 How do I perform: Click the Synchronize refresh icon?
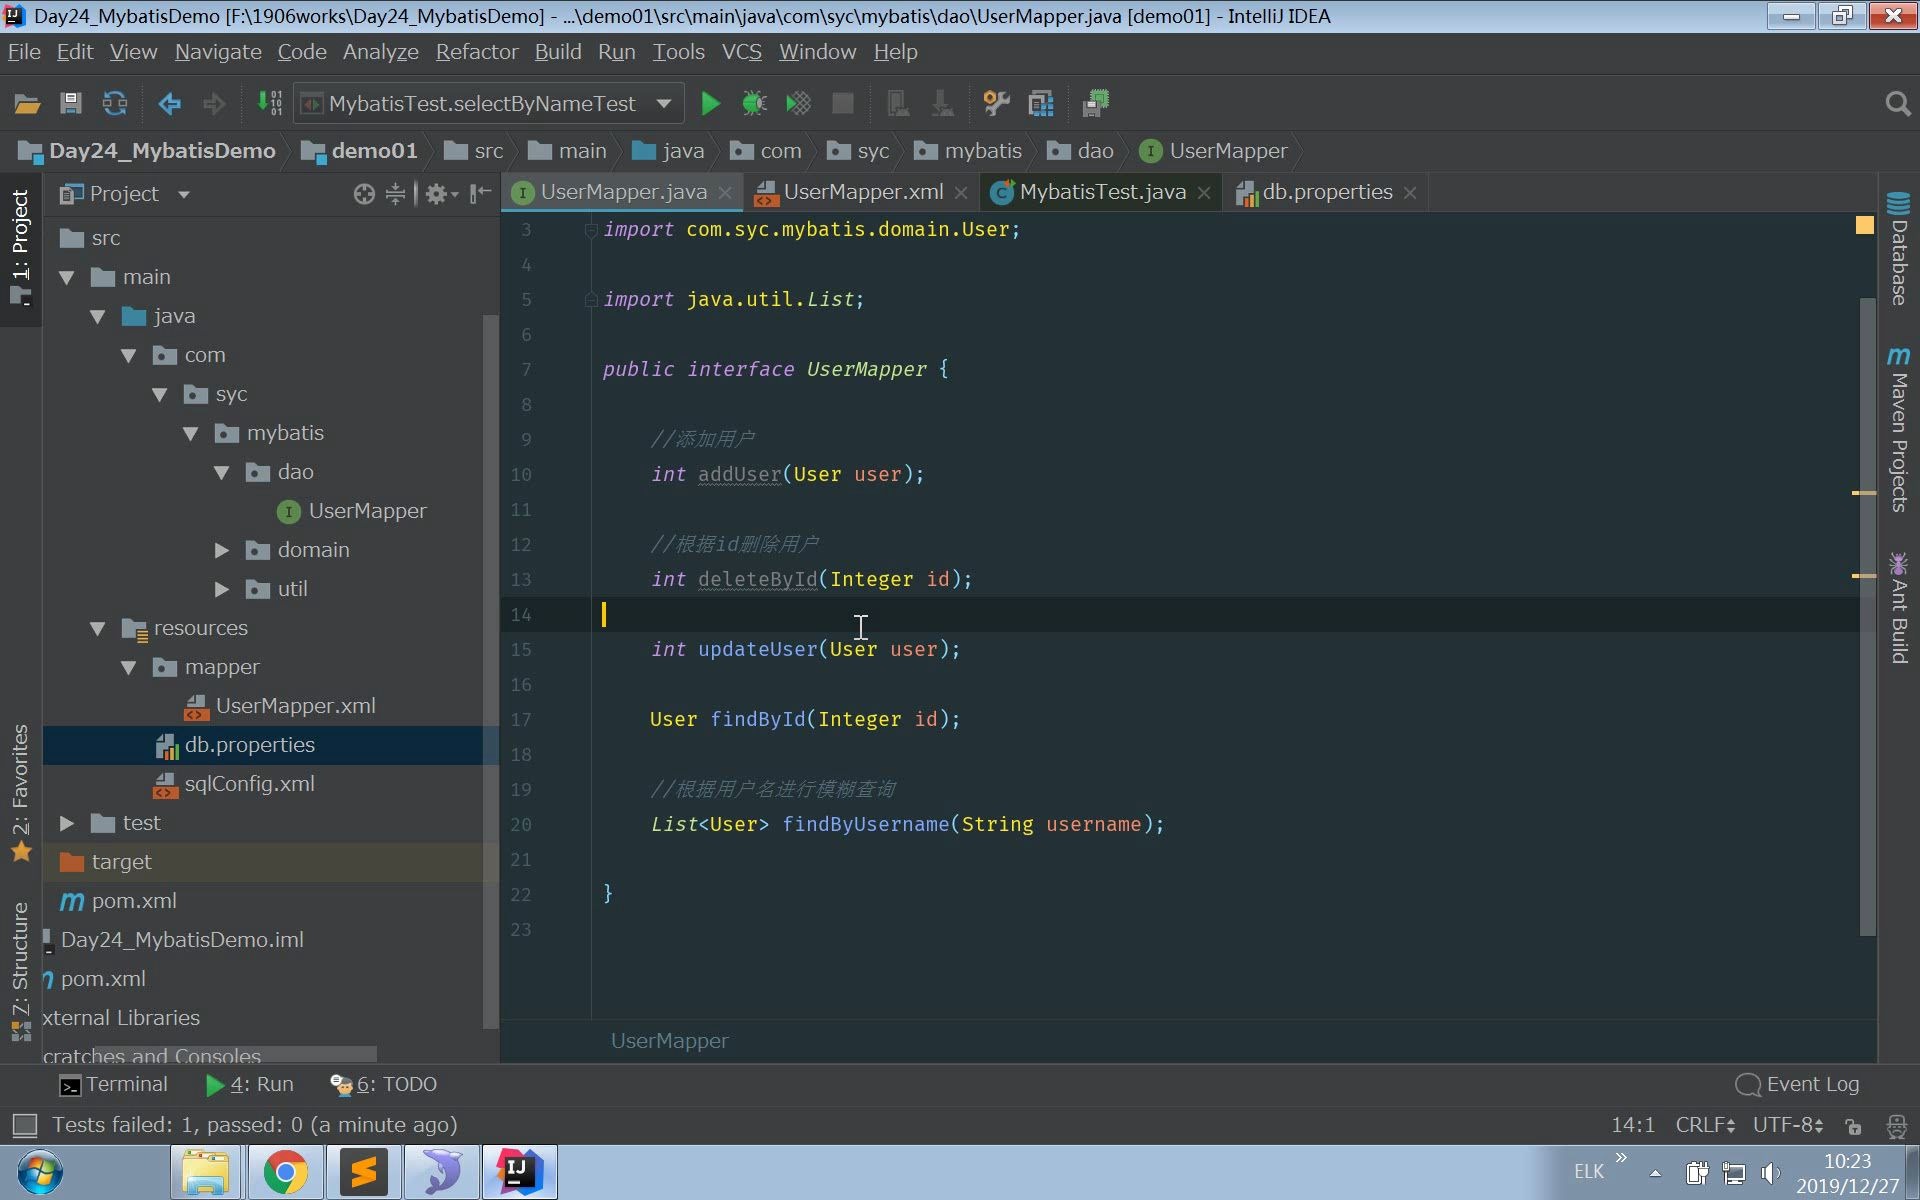[x=115, y=103]
